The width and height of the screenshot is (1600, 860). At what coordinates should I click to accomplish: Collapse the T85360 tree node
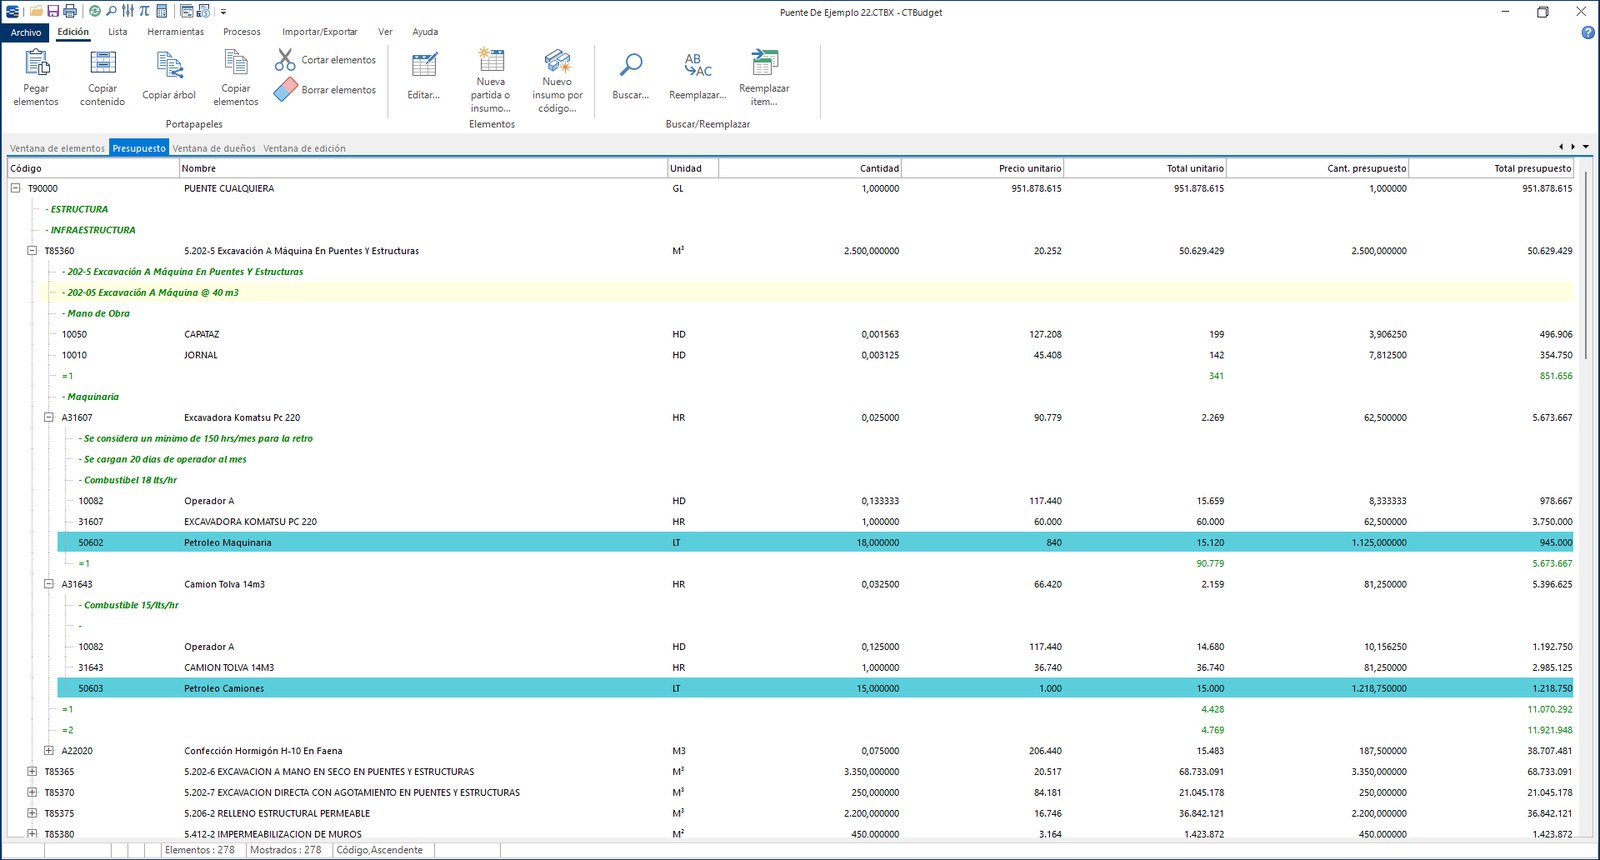32,251
